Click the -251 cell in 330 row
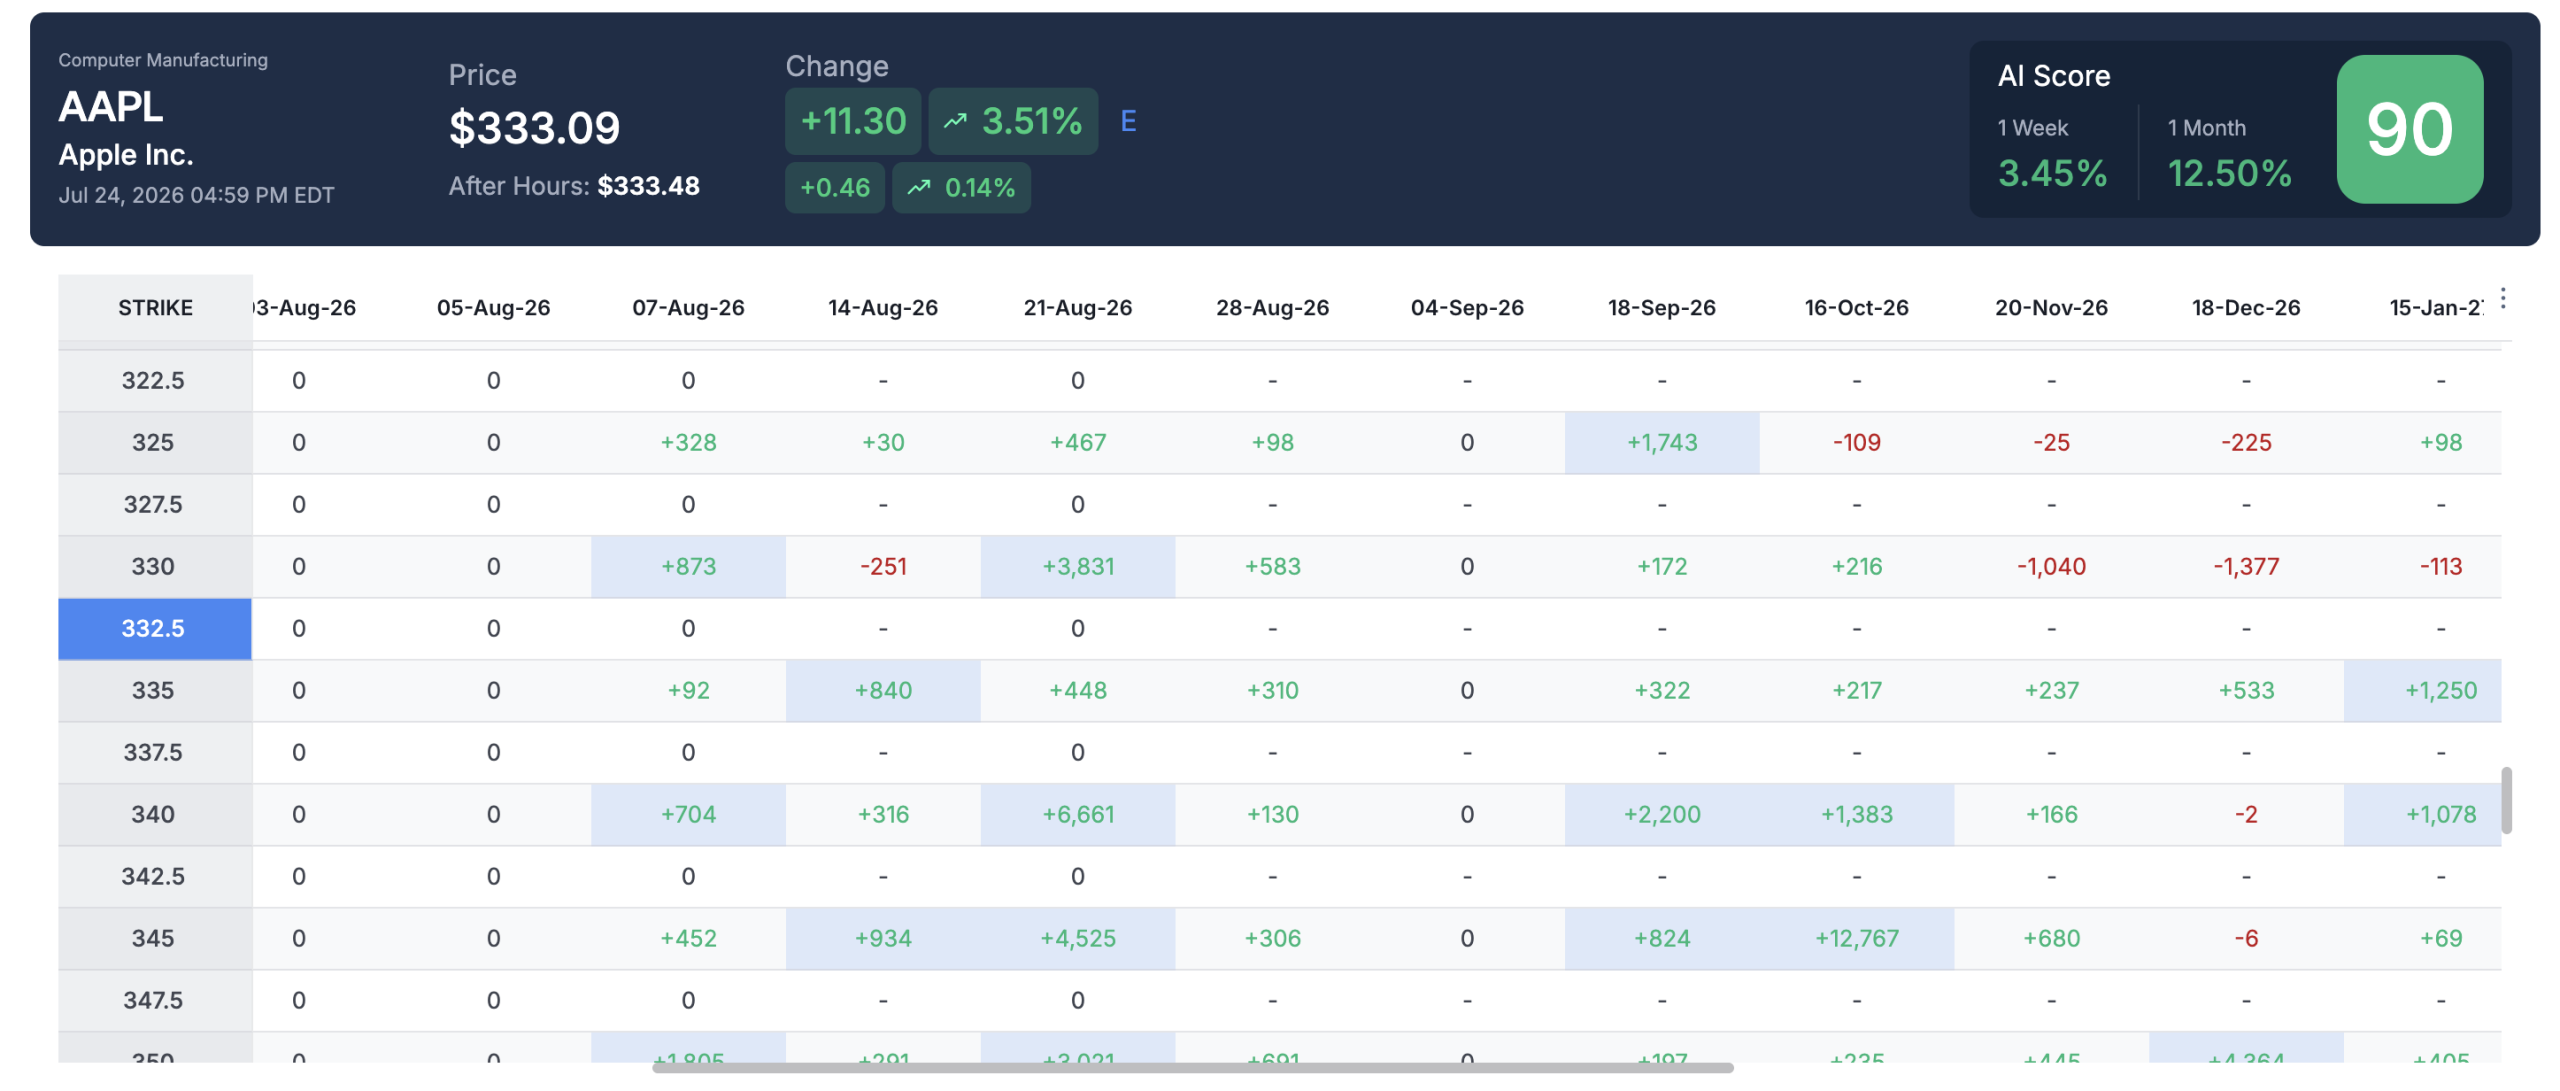 point(883,566)
